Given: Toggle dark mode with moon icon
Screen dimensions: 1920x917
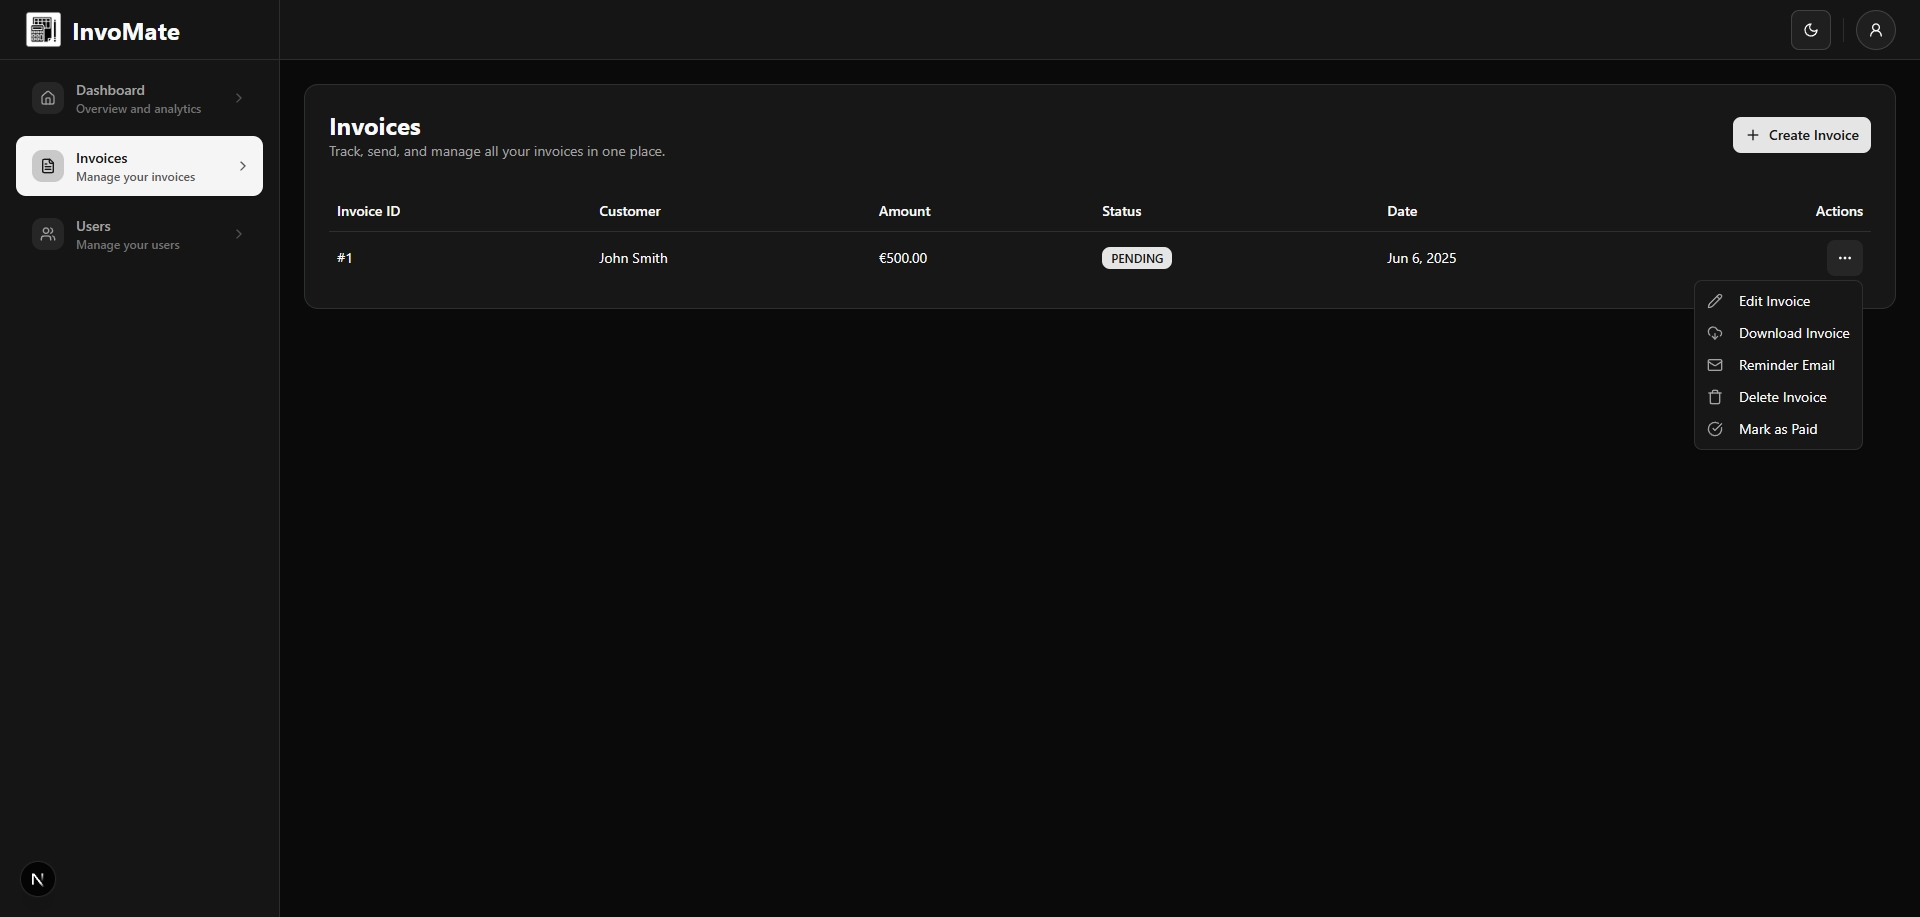Looking at the screenshot, I should click(1810, 30).
